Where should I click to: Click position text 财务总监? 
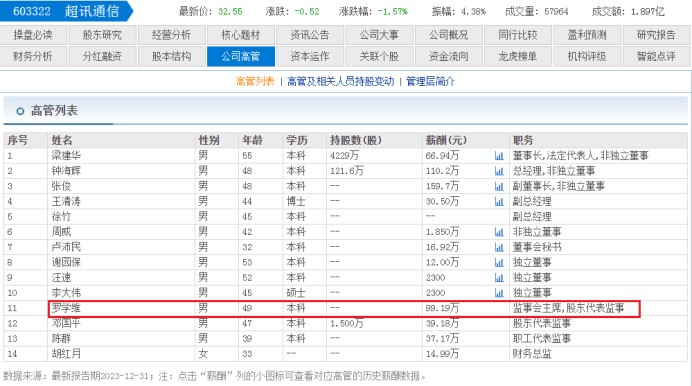tap(532, 354)
